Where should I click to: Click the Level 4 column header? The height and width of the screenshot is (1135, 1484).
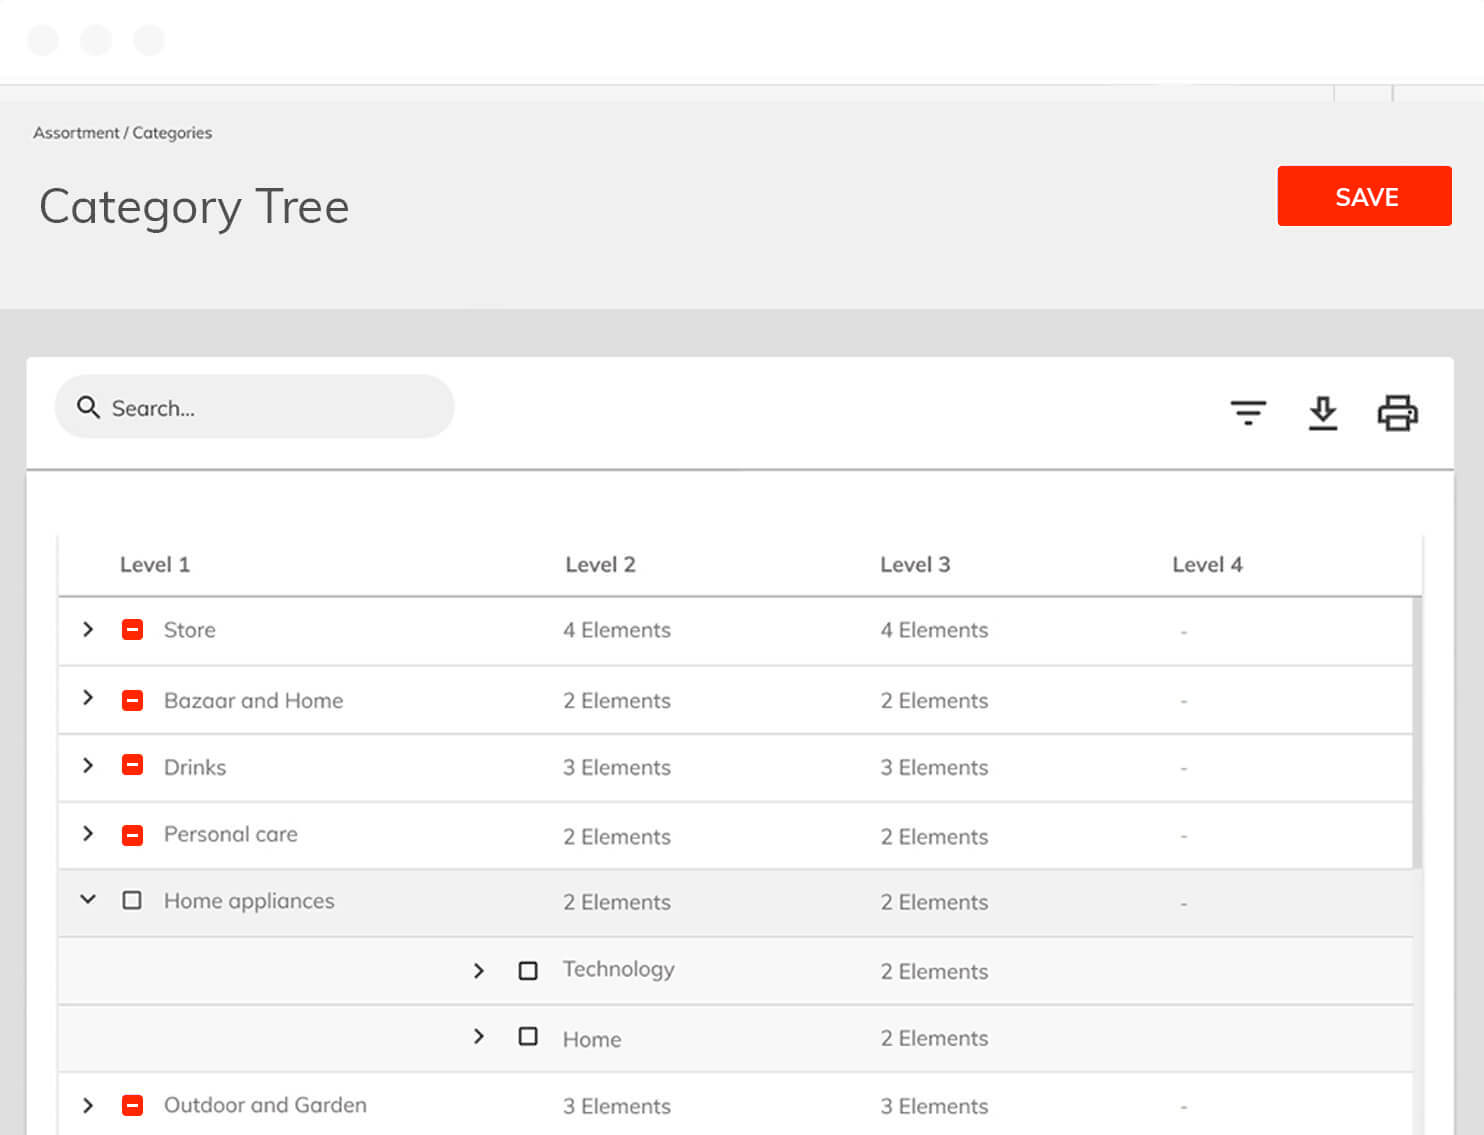pos(1207,565)
